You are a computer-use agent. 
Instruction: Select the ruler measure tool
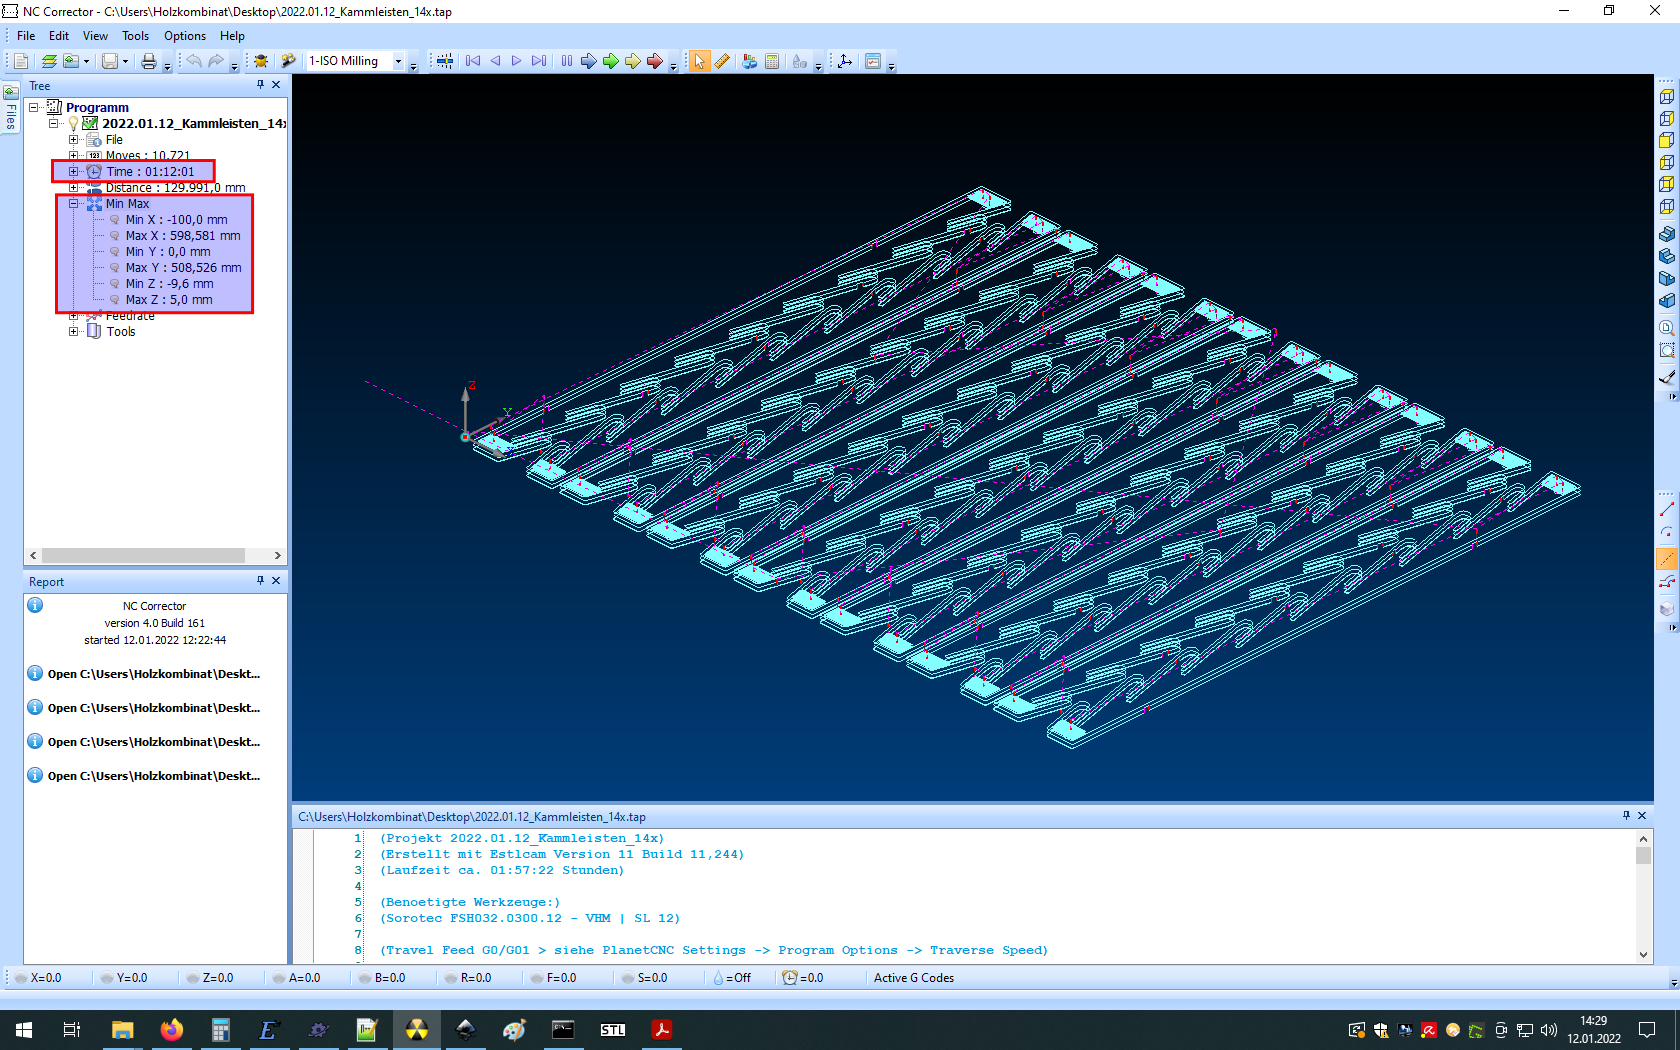(x=722, y=61)
